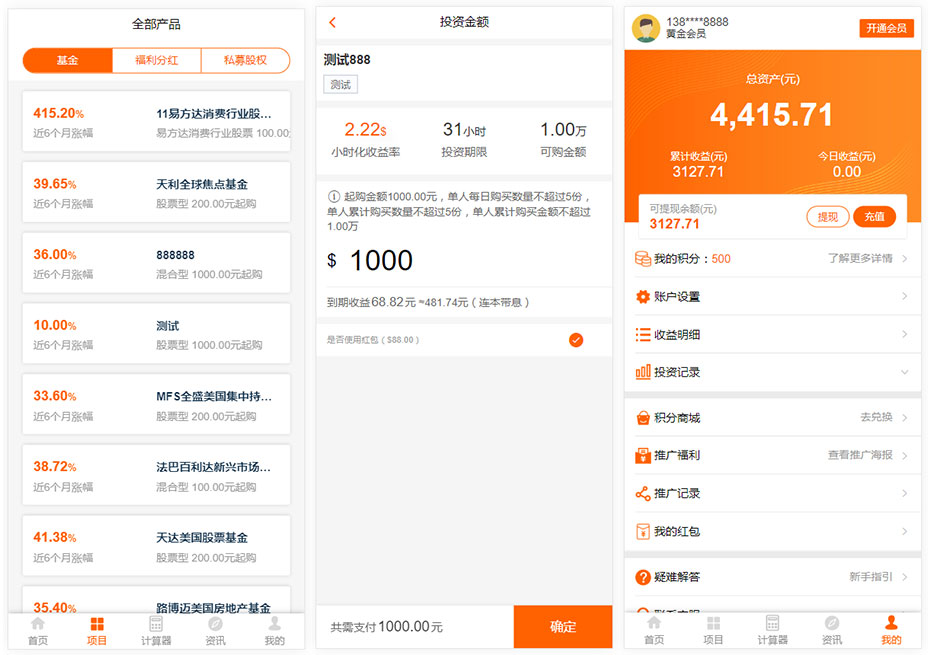Open the coins icon beside 我的积分
Image resolution: width=932 pixels, height=655 pixels.
[643, 259]
